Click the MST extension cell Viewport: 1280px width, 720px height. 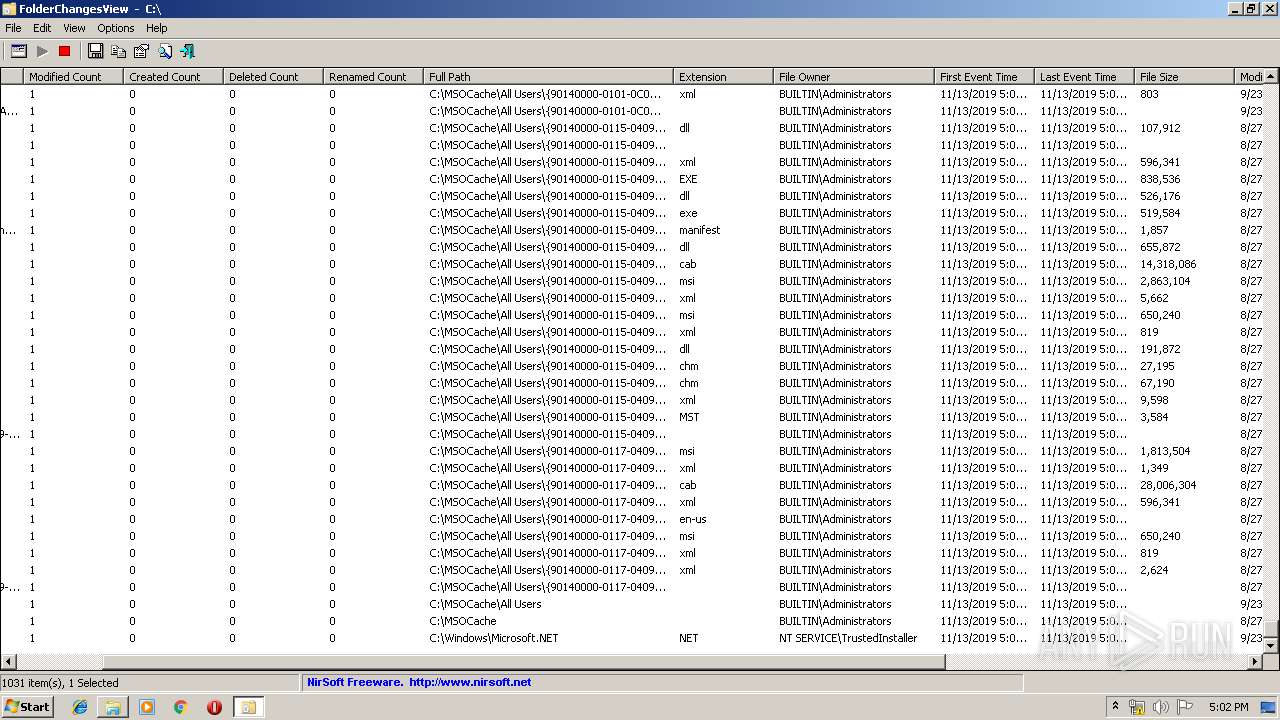tap(689, 417)
